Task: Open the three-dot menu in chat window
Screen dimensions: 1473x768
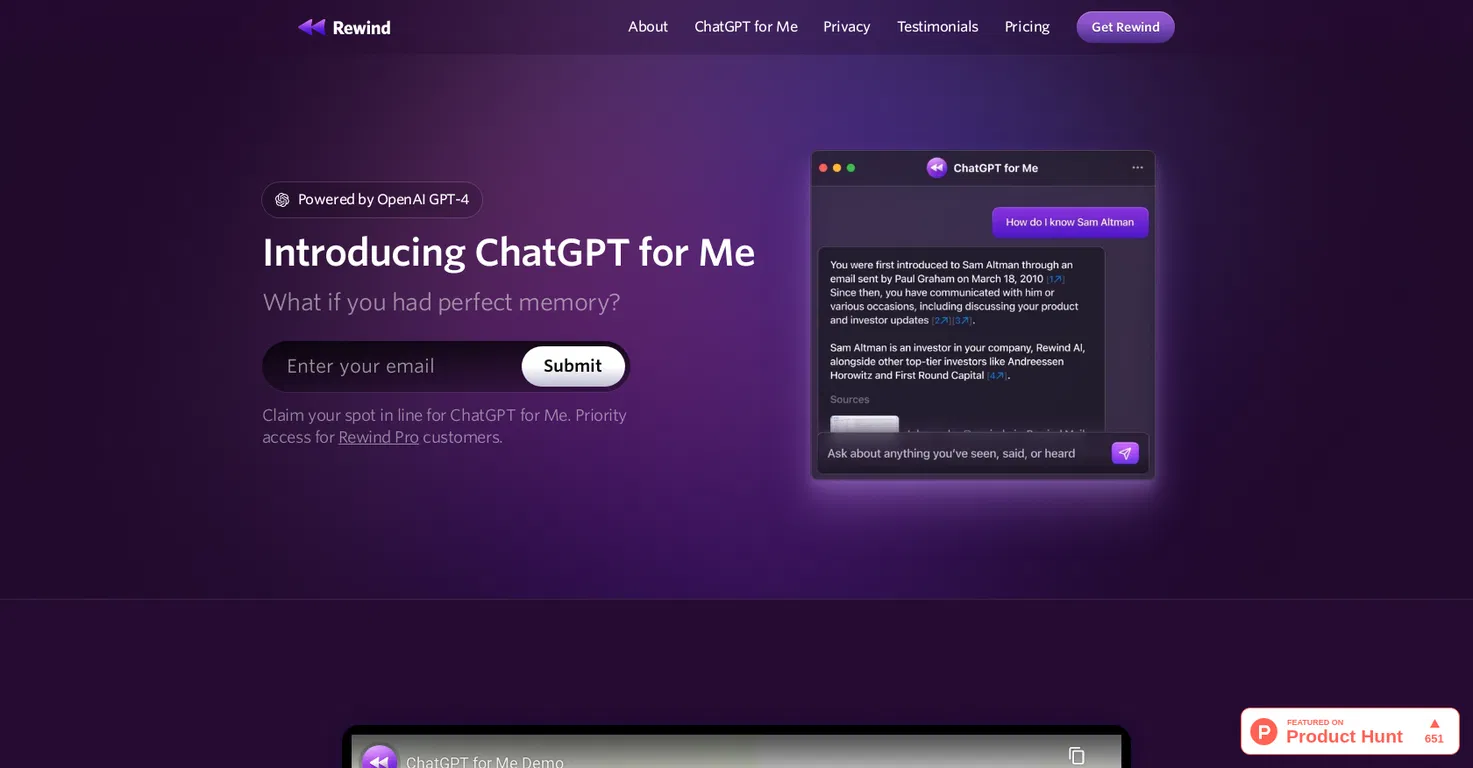Action: tap(1137, 168)
